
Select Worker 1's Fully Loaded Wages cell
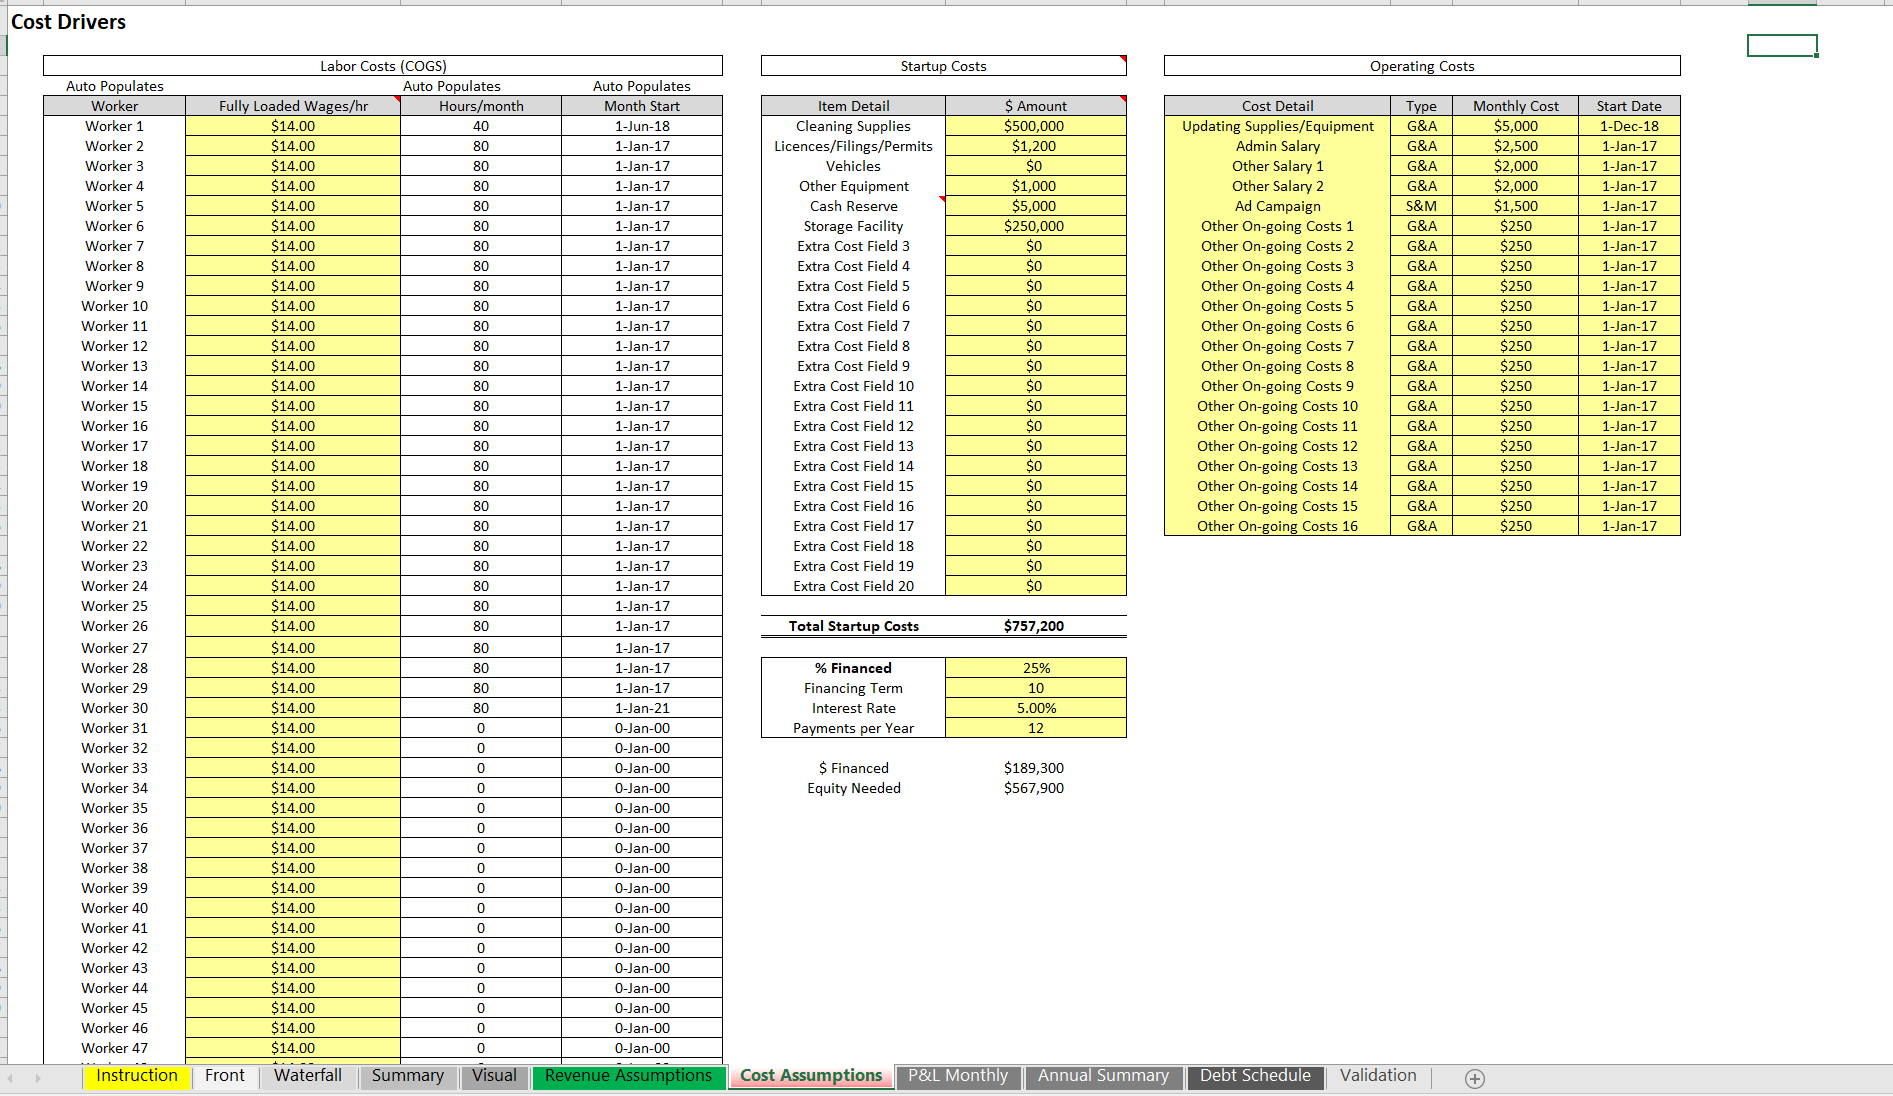[292, 125]
